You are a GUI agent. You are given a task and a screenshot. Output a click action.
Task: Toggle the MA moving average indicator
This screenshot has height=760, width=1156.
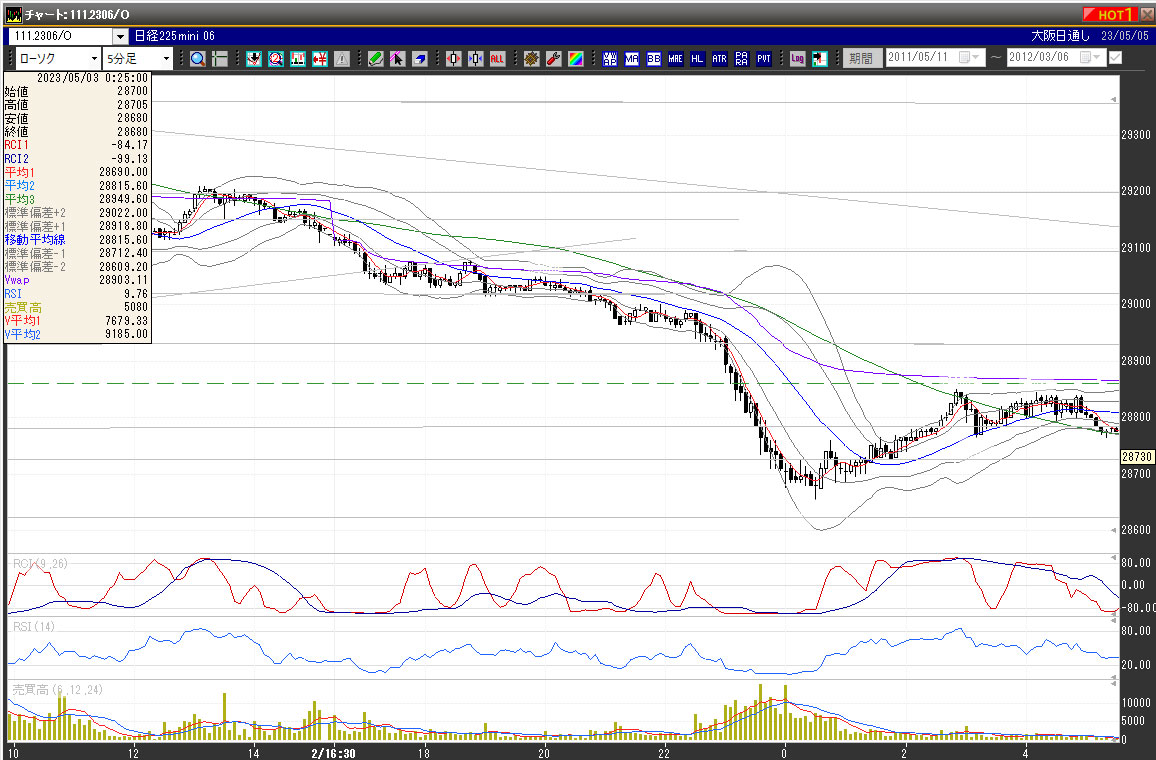632,59
